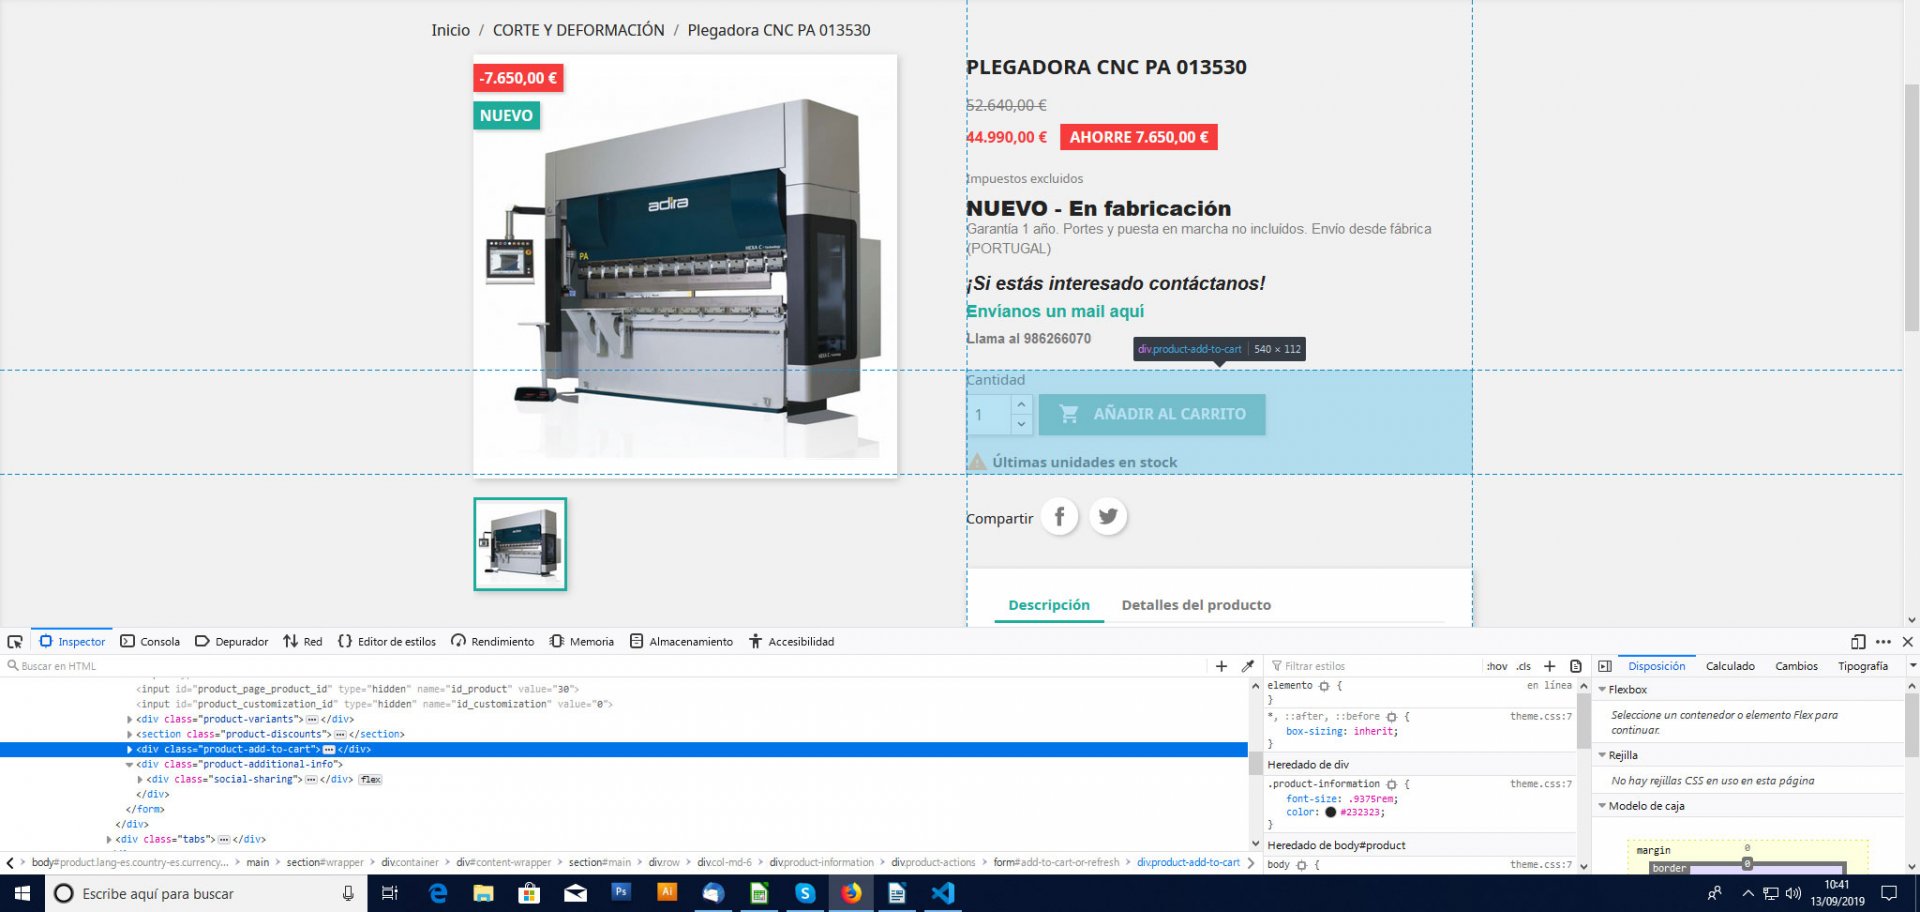Collapse the Modelo de caja section

tap(1602, 805)
